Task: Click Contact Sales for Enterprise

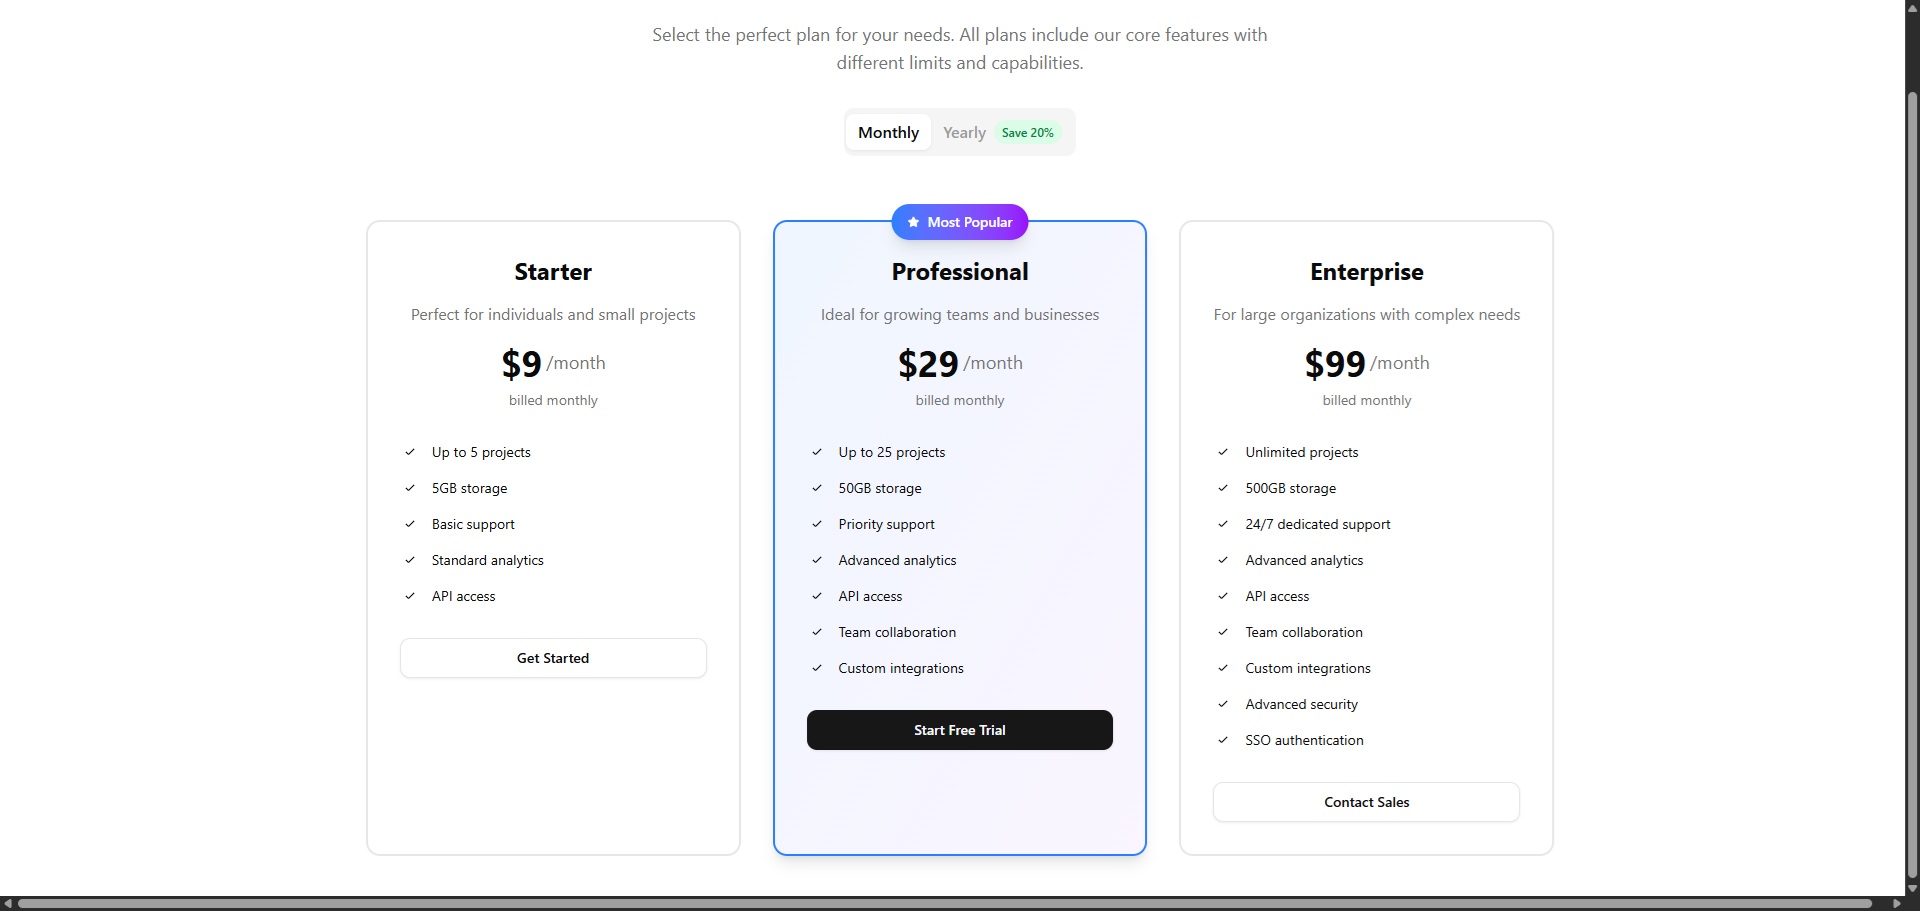Action: pyautogui.click(x=1366, y=801)
